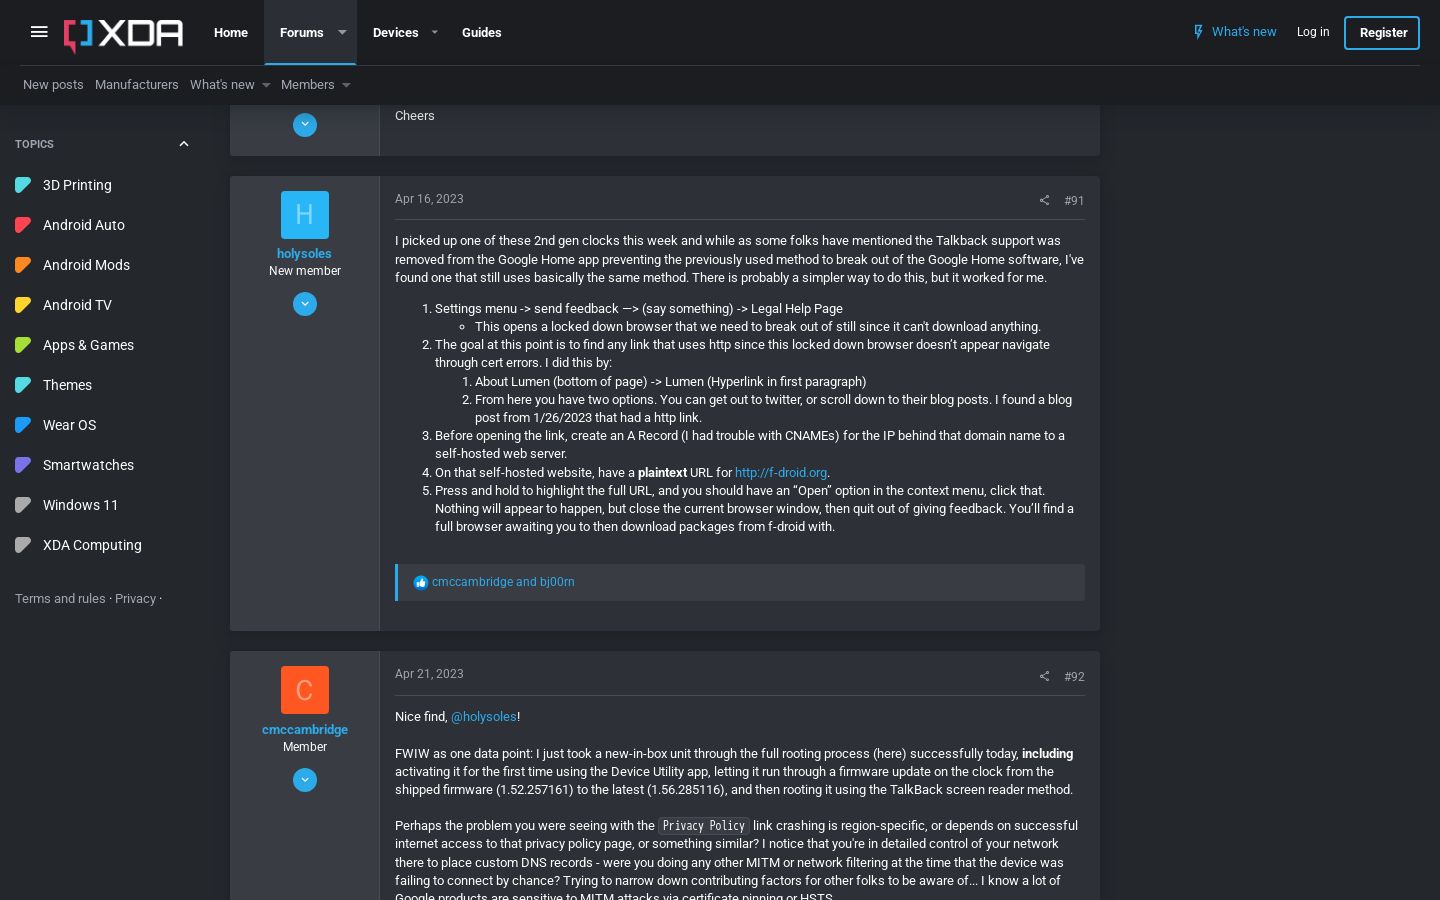Select the Apps & Games topic tag icon
This screenshot has height=900, width=1440.
point(24,345)
